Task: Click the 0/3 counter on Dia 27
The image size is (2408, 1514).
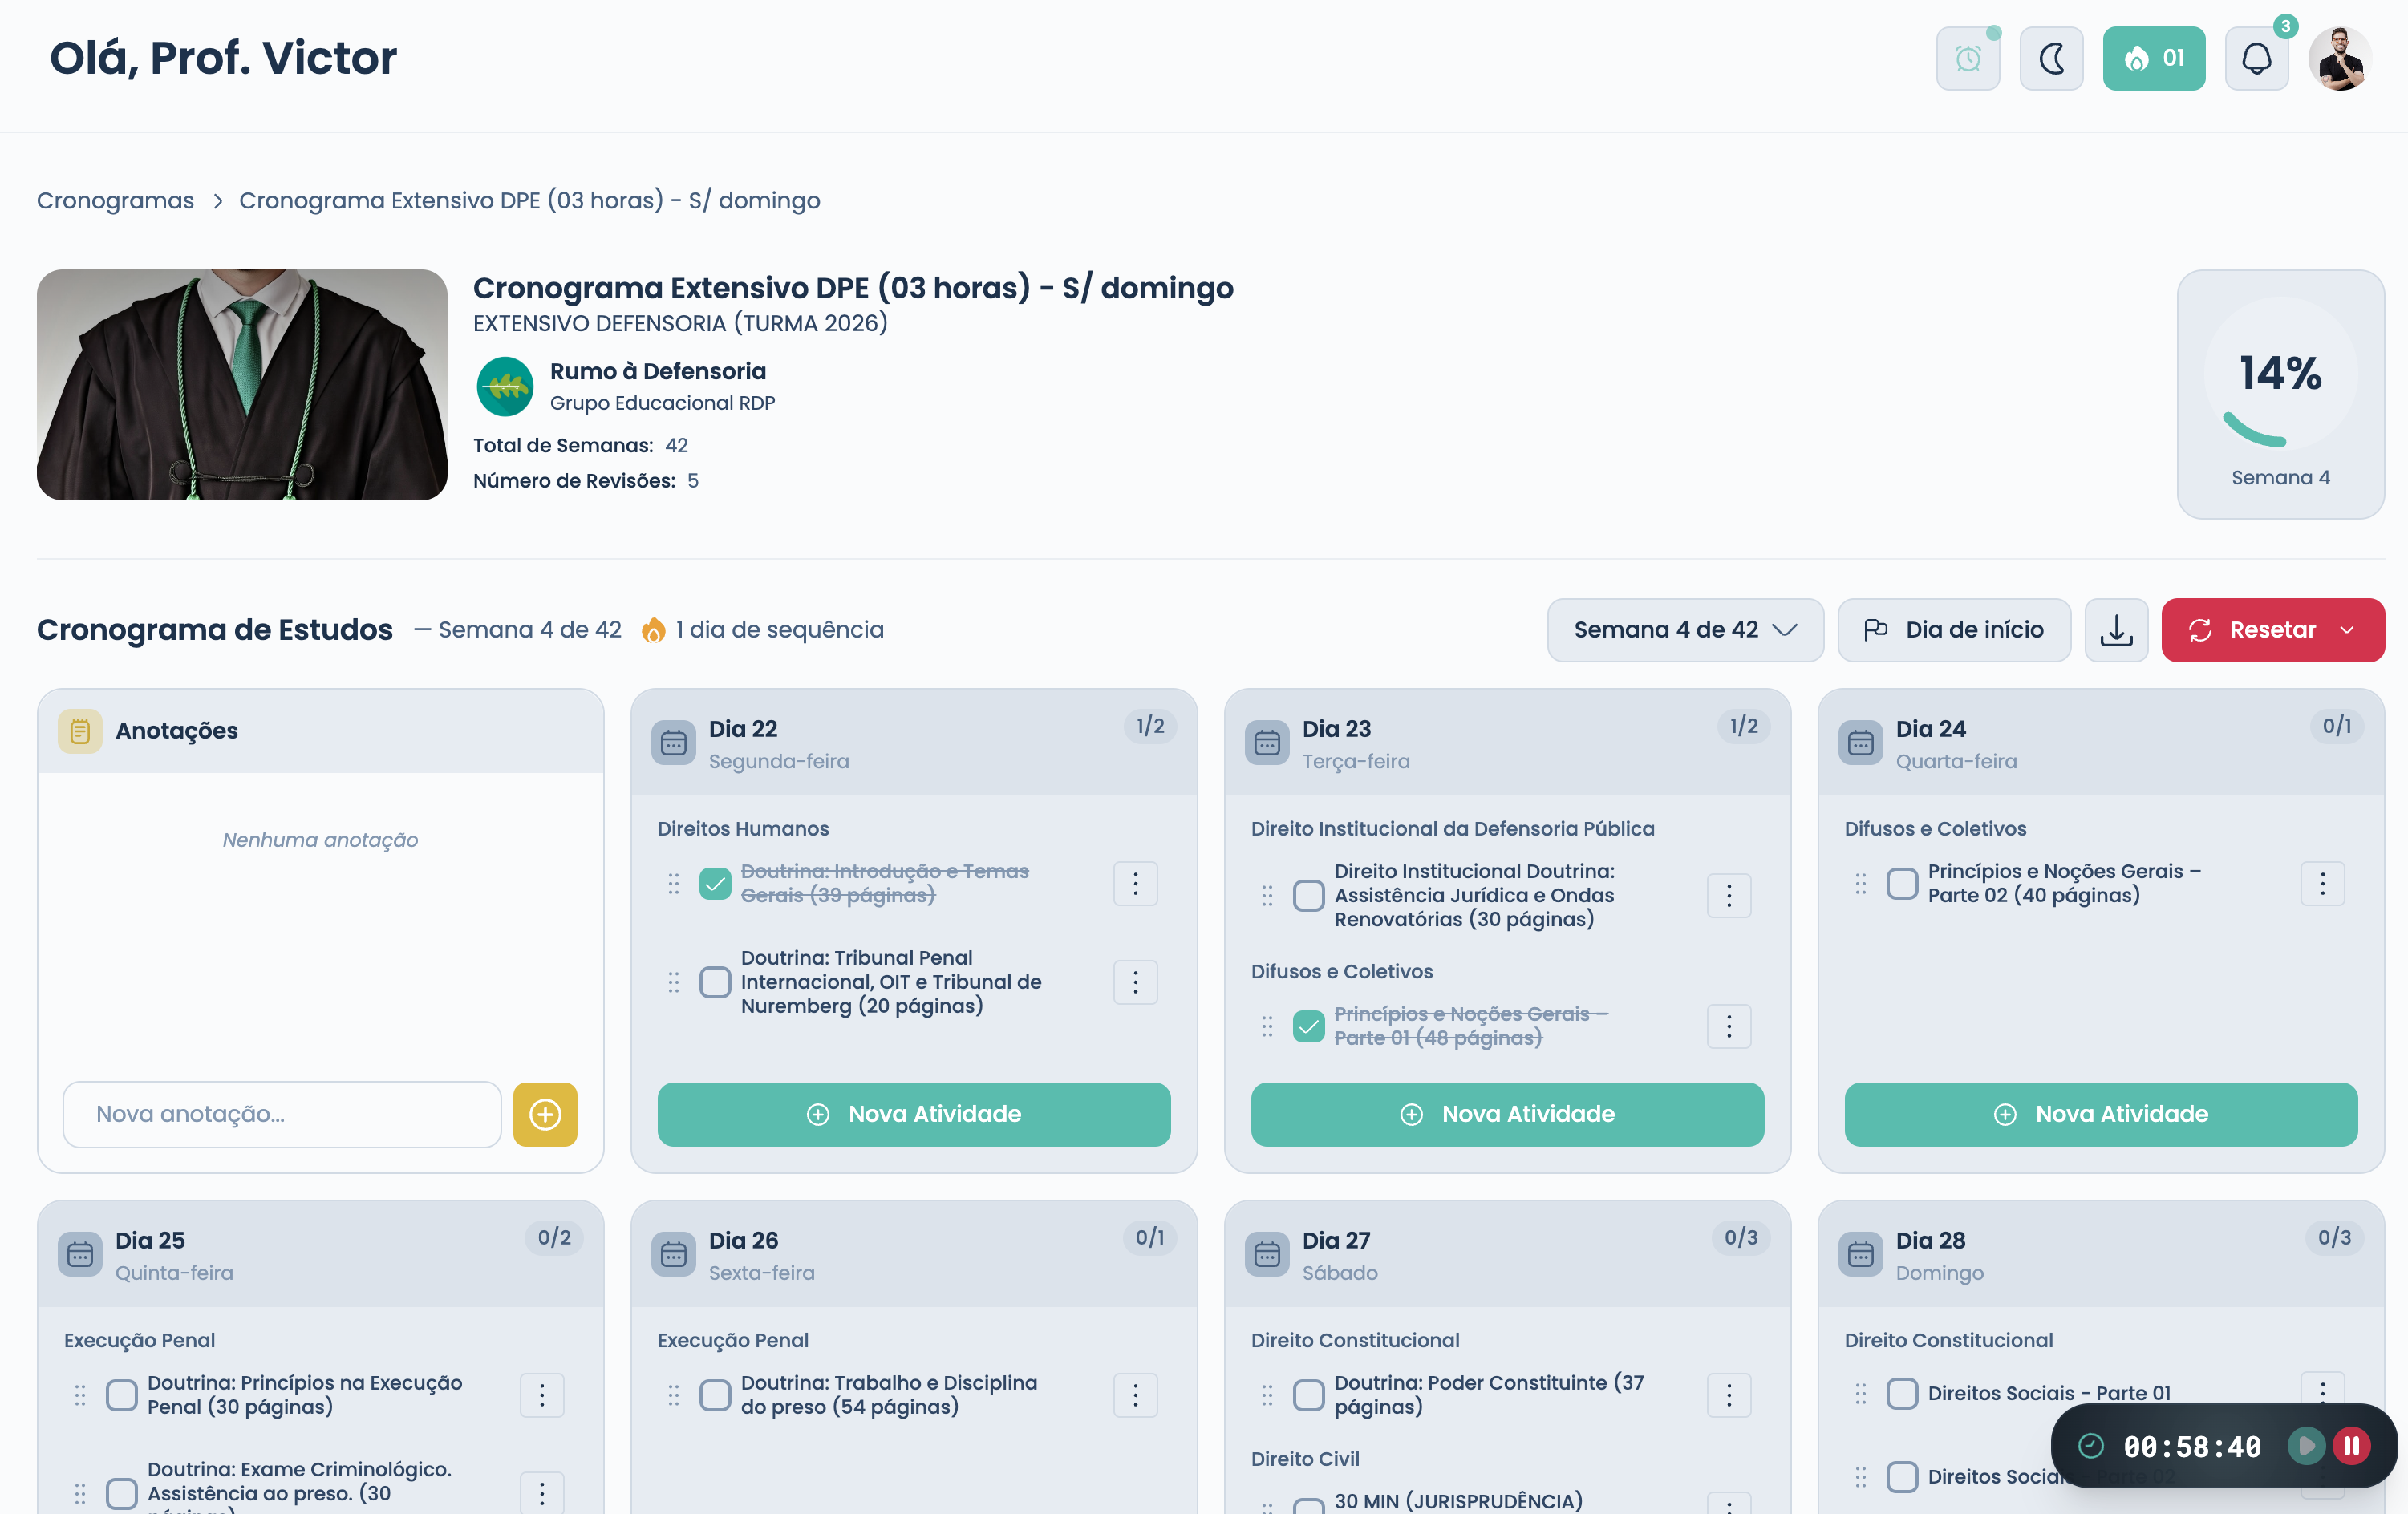Action: click(x=1741, y=1238)
